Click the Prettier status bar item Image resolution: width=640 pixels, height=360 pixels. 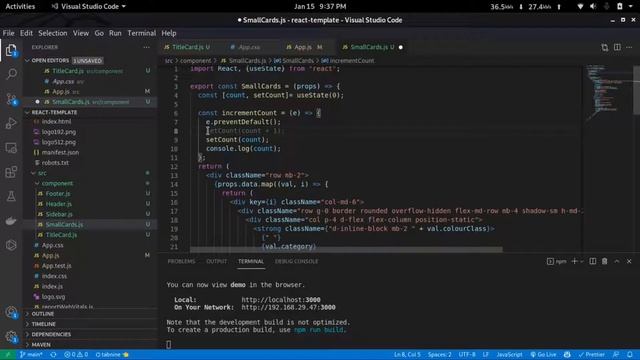point(591,355)
